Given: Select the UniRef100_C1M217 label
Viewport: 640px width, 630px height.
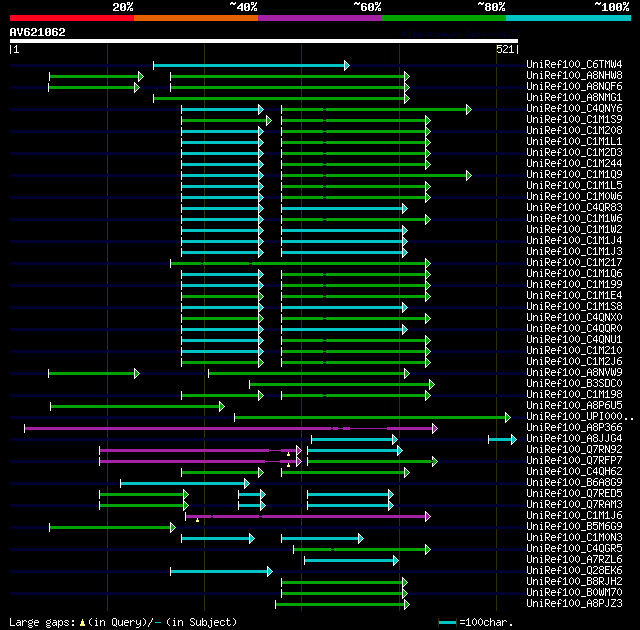Looking at the screenshot, I should click(x=574, y=263).
